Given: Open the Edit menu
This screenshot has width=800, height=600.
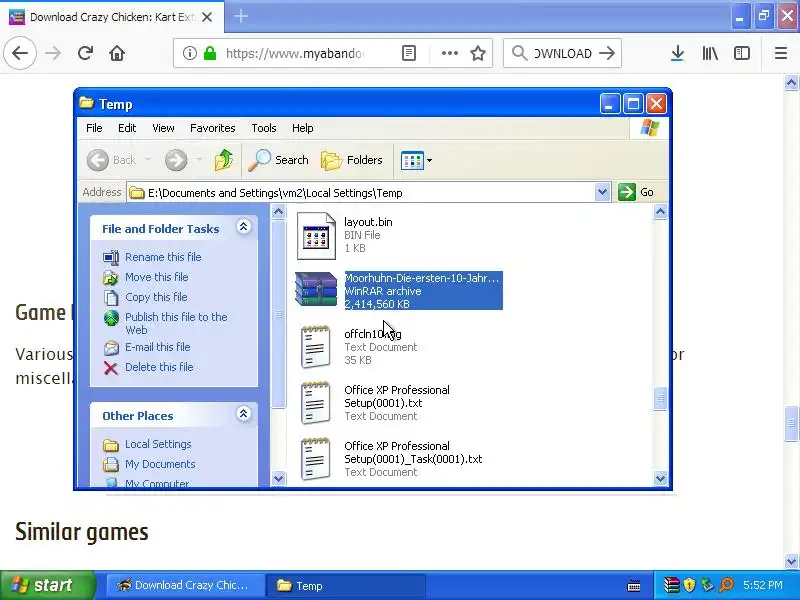Looking at the screenshot, I should [x=127, y=128].
